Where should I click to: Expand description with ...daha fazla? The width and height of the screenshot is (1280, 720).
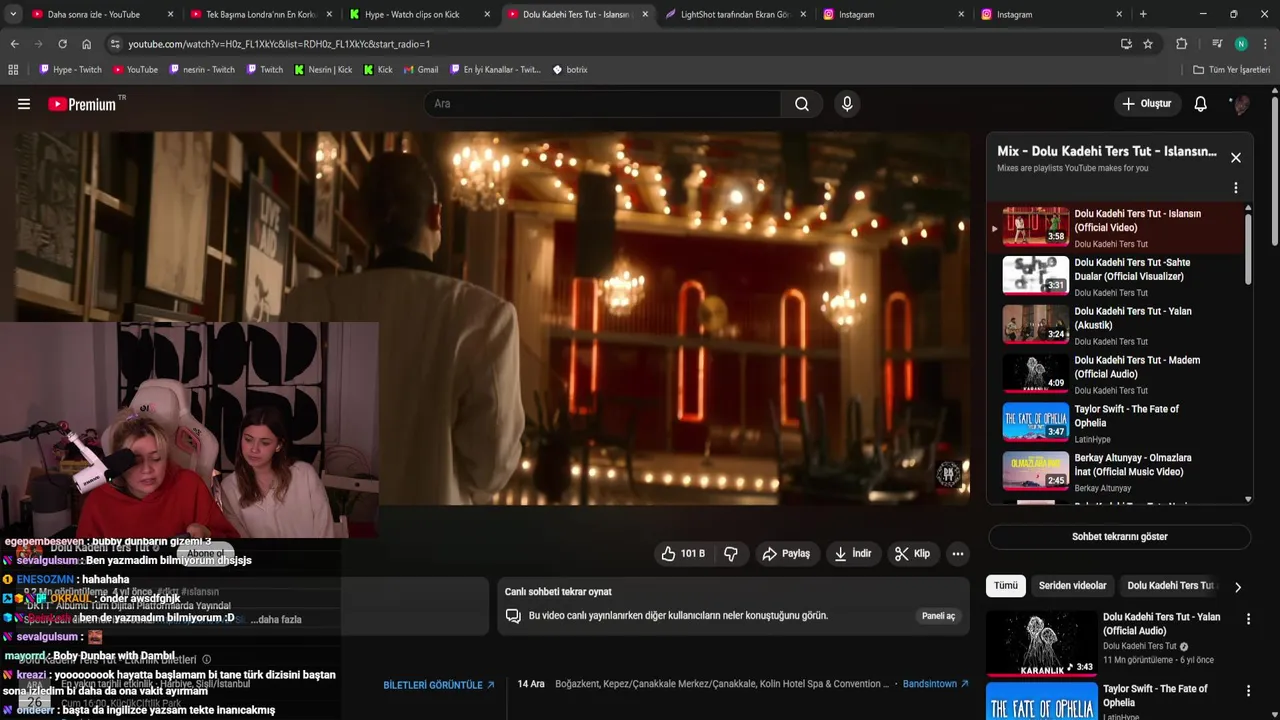coord(277,620)
